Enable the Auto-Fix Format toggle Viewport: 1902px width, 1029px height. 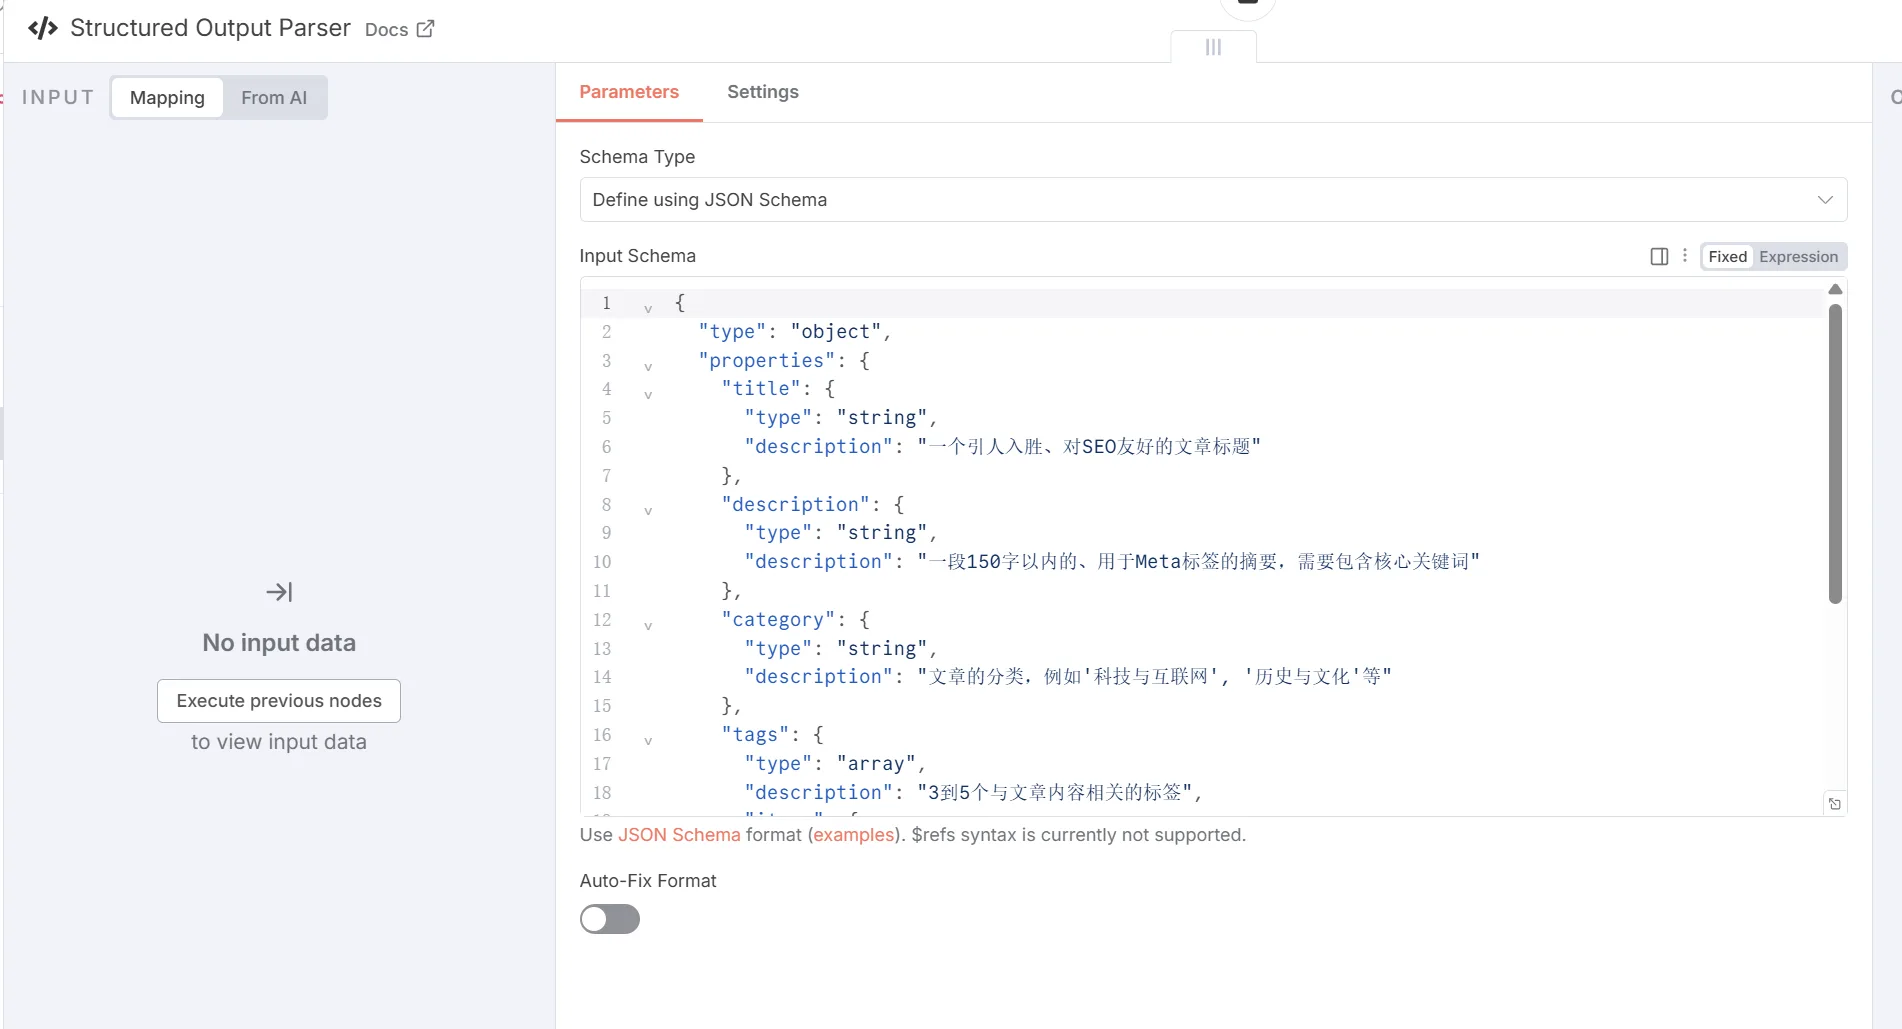(610, 919)
